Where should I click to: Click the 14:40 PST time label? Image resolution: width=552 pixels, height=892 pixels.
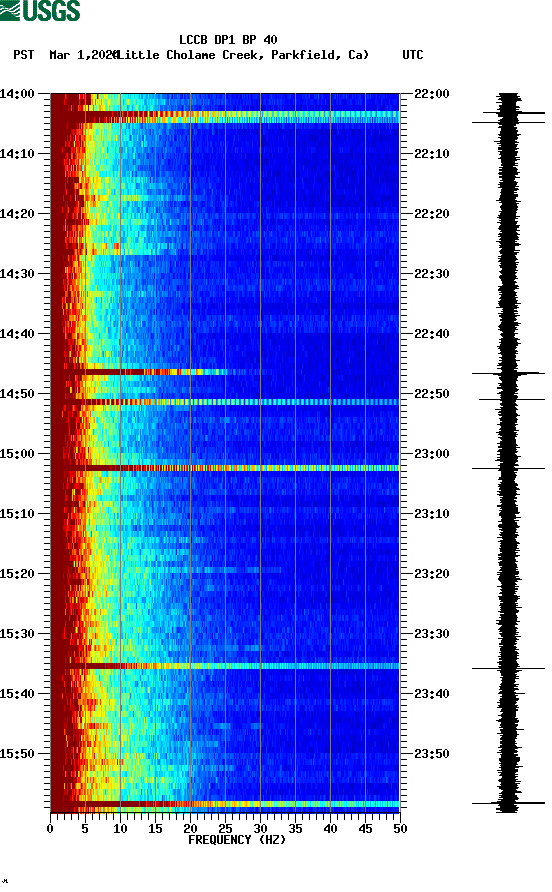coord(17,334)
